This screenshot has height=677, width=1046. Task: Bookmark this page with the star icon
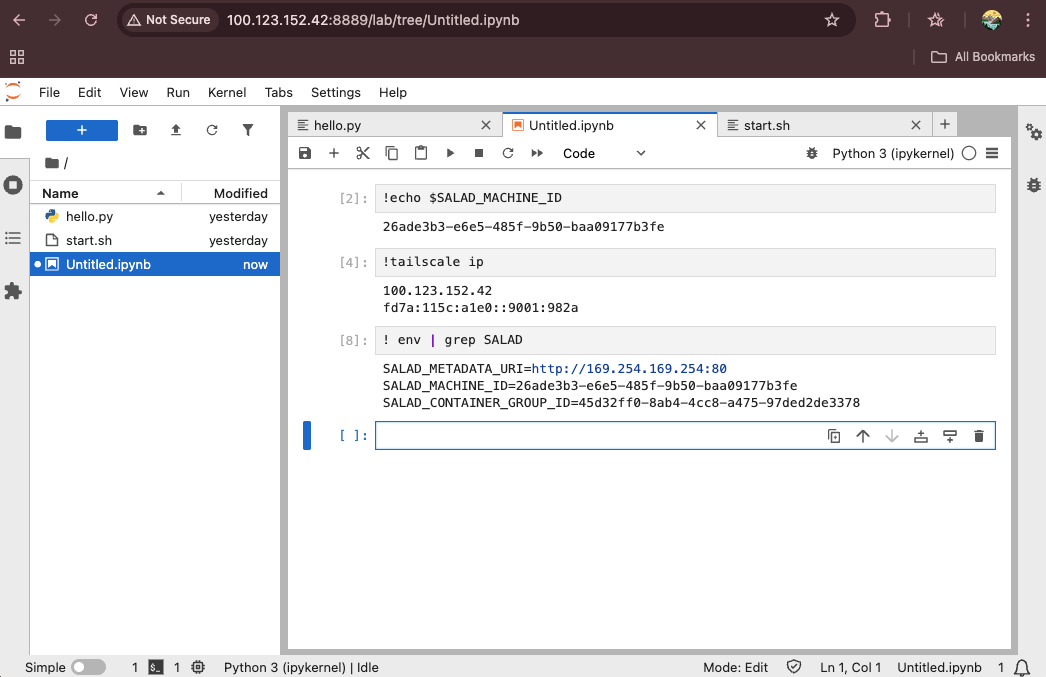tap(832, 20)
